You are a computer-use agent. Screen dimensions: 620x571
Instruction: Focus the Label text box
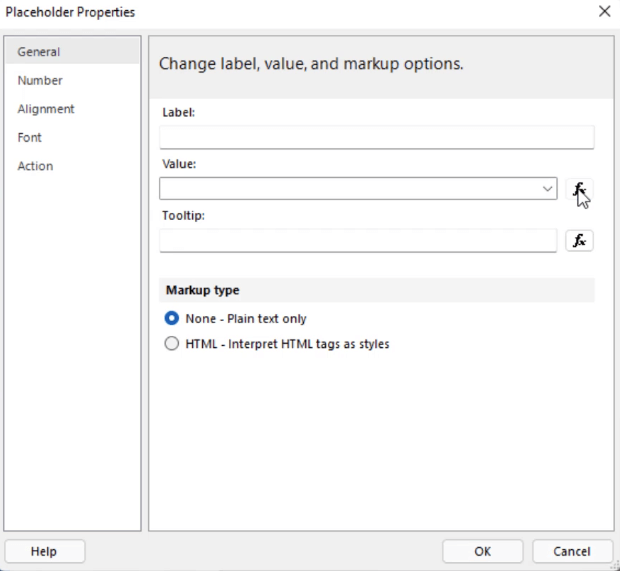pyautogui.click(x=377, y=137)
